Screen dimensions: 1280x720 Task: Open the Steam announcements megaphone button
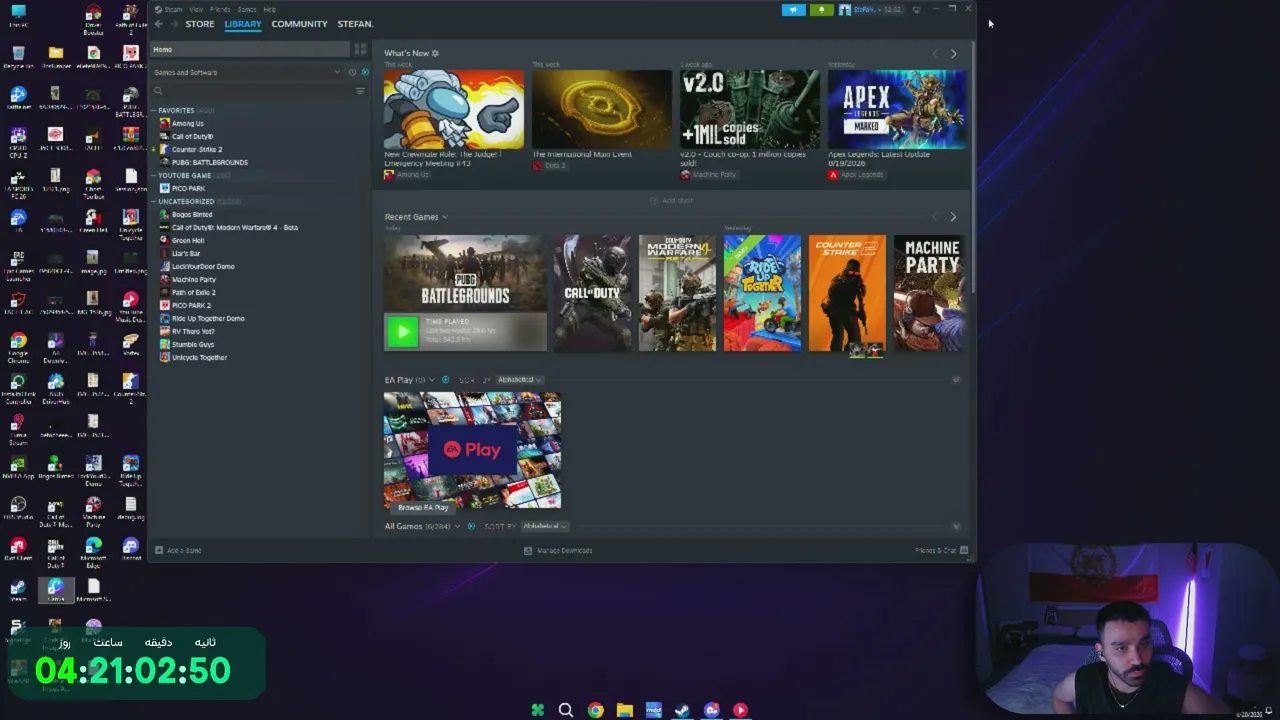pyautogui.click(x=793, y=10)
